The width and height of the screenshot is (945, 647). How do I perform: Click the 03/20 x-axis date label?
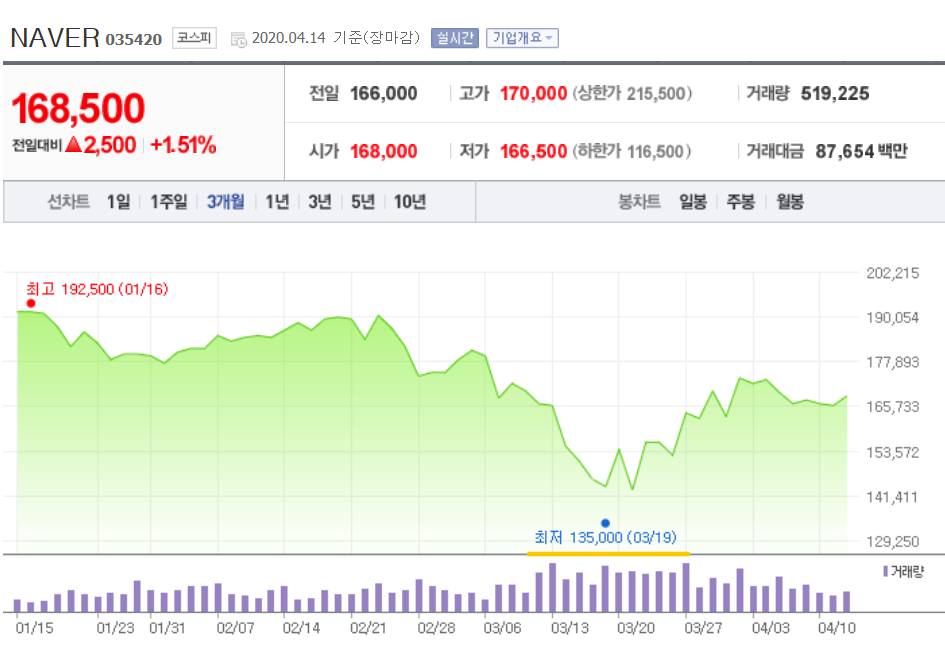[x=636, y=628]
